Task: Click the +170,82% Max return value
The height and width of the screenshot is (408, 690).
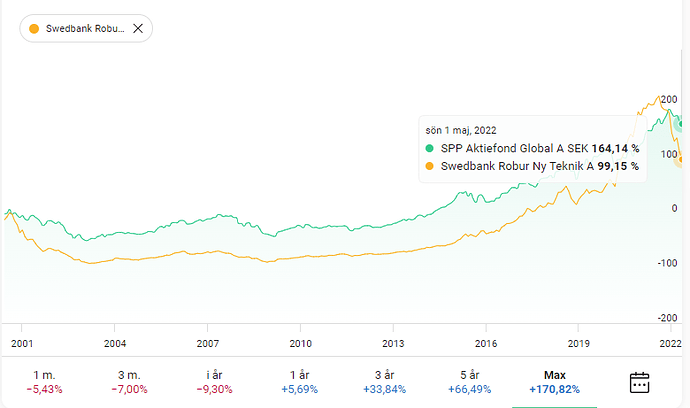Action: [x=554, y=390]
